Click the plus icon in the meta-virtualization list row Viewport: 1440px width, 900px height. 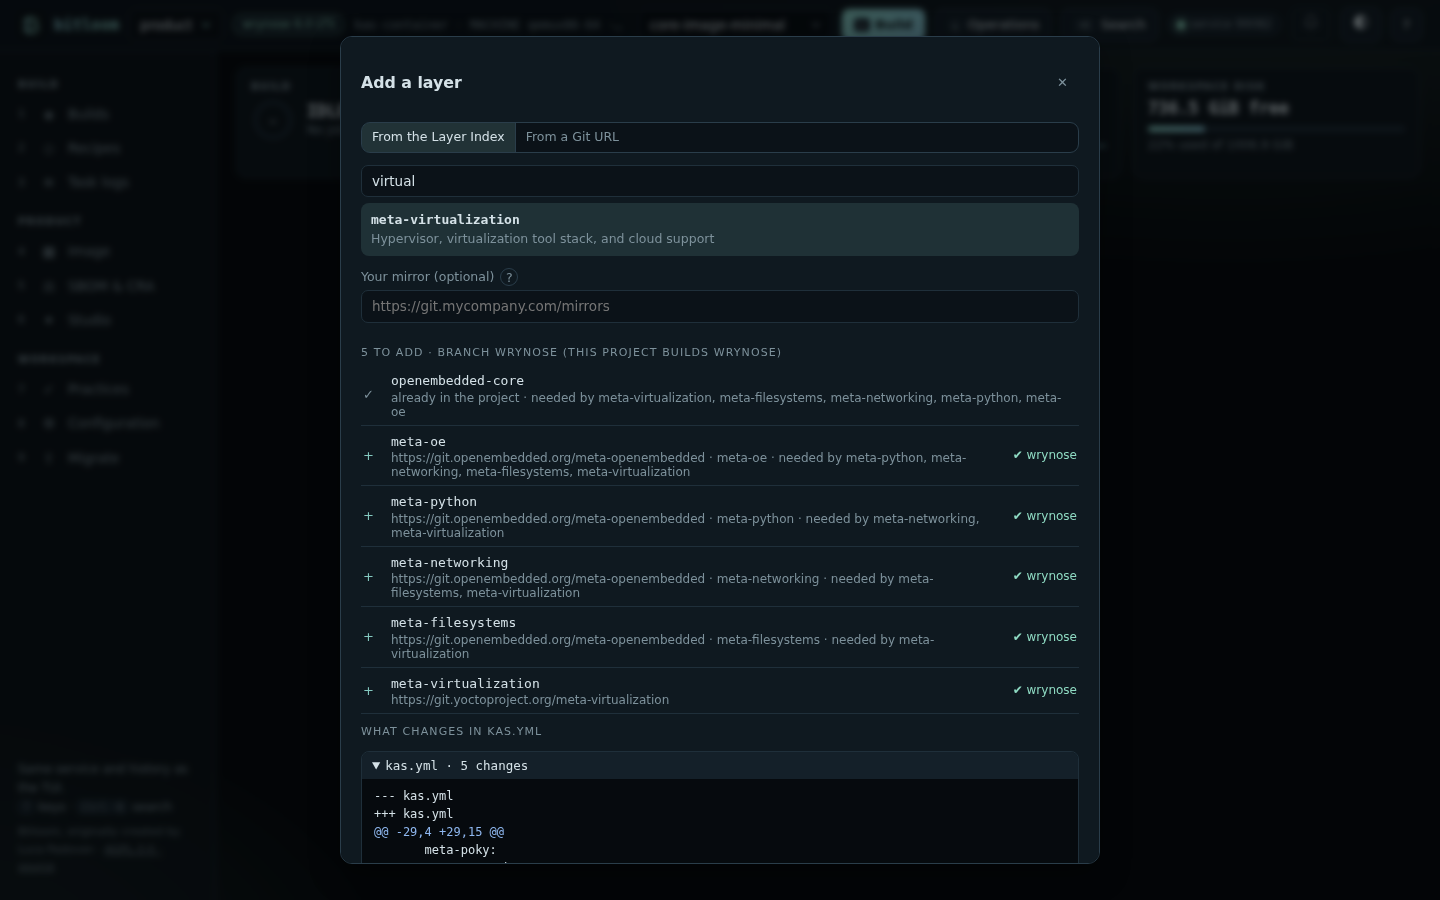[x=368, y=691]
